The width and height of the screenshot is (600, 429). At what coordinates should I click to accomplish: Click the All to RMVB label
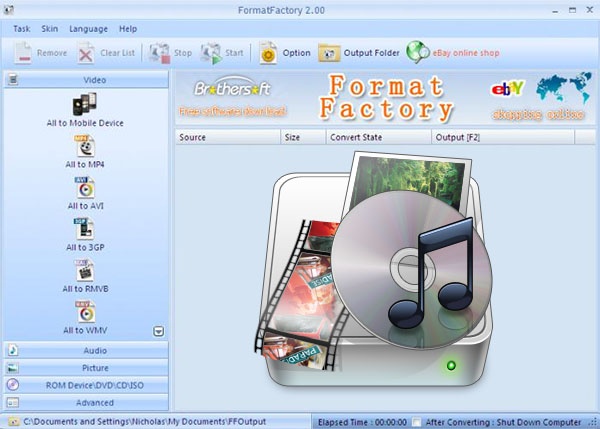(x=85, y=289)
